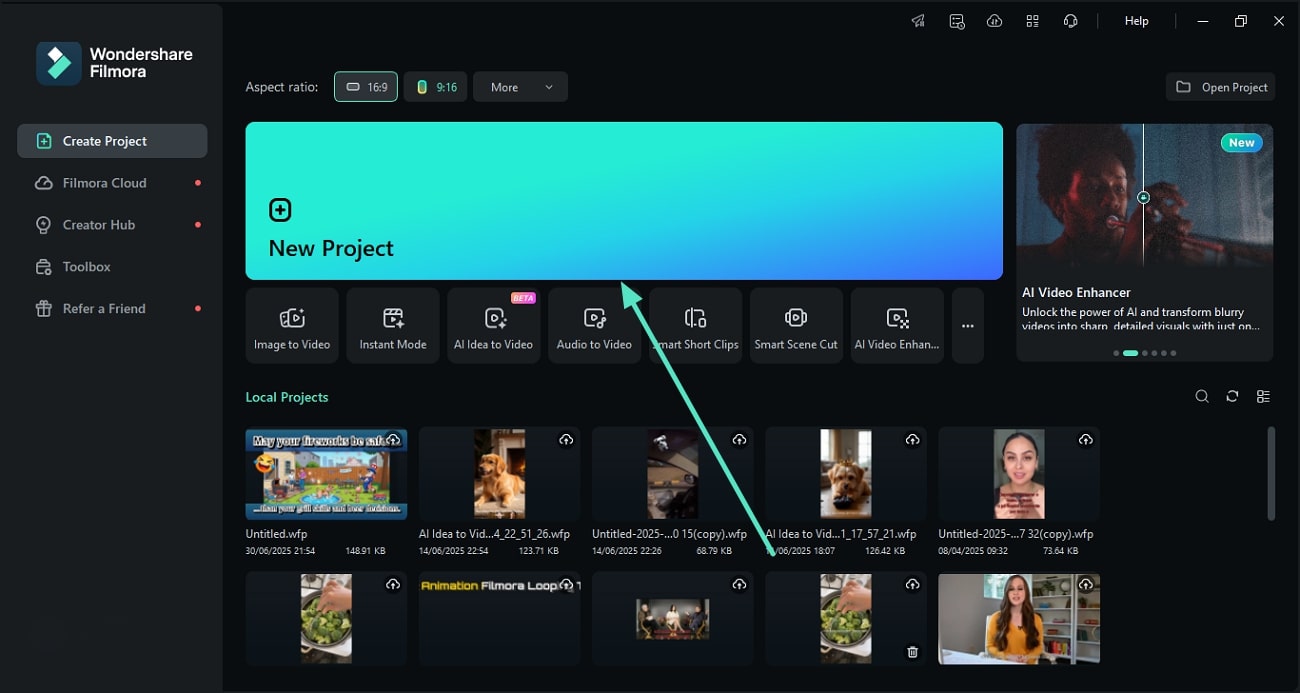This screenshot has width=1300, height=693.
Task: Click the paper plane icon in title bar
Action: (918, 21)
